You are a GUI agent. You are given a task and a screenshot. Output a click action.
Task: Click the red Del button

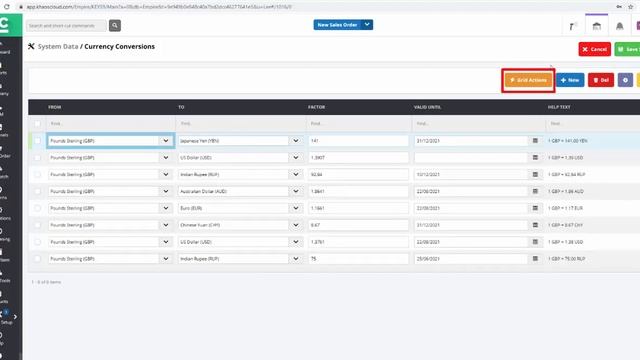(x=601, y=80)
